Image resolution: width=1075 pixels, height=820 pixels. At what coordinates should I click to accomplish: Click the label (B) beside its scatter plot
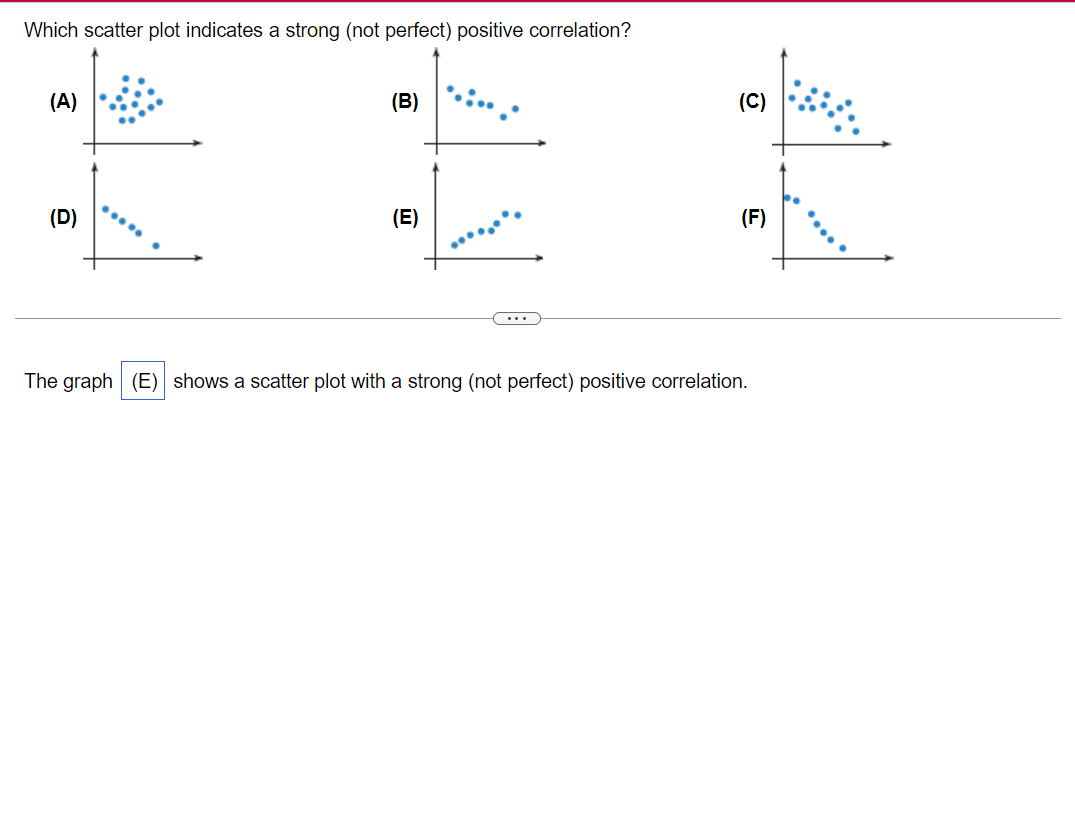tap(404, 101)
